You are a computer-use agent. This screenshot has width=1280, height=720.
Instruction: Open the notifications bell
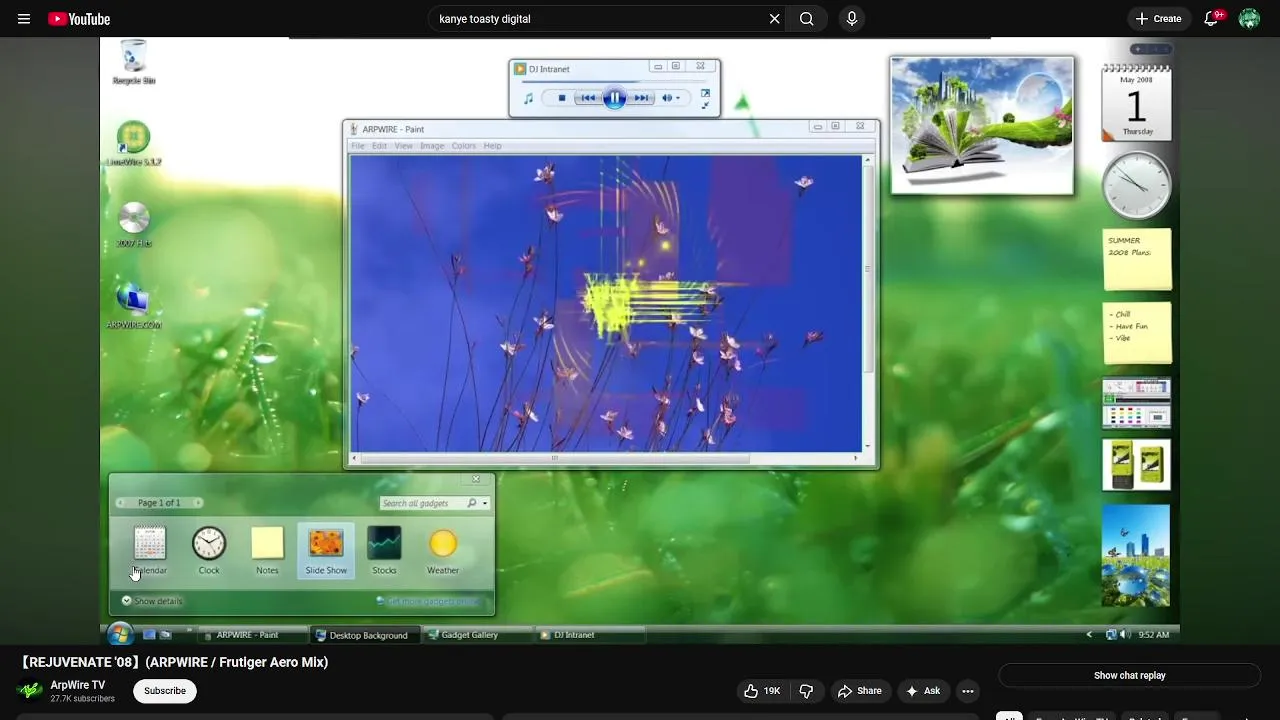click(1211, 19)
